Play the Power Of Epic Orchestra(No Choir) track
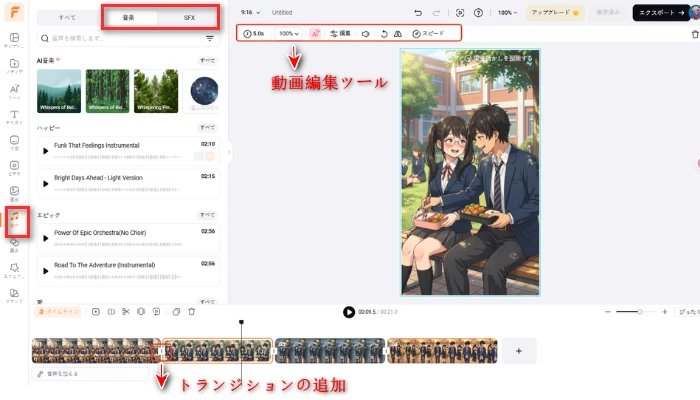 click(x=46, y=238)
